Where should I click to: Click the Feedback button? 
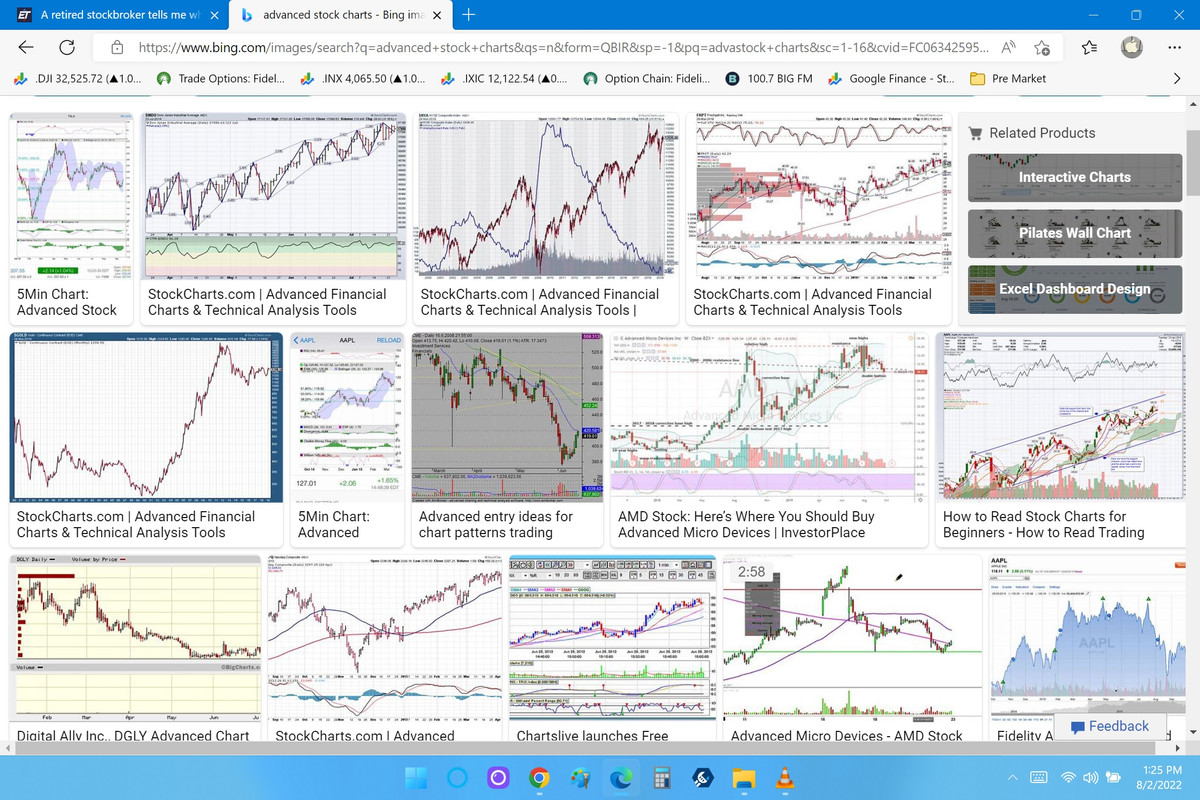(1109, 726)
